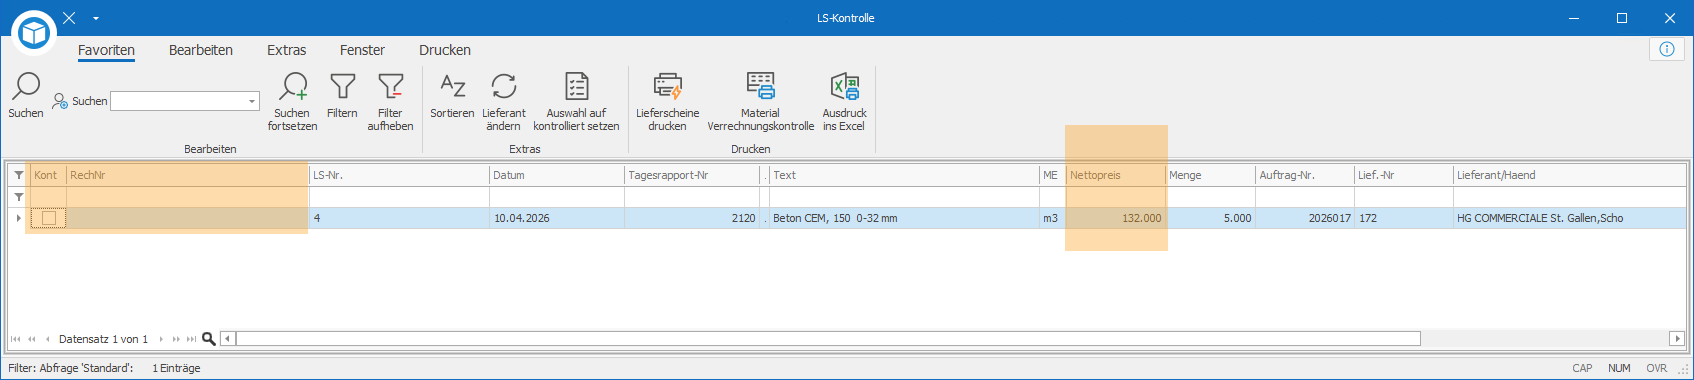
Task: Click the grid search magnifier in navigator
Action: point(209,339)
